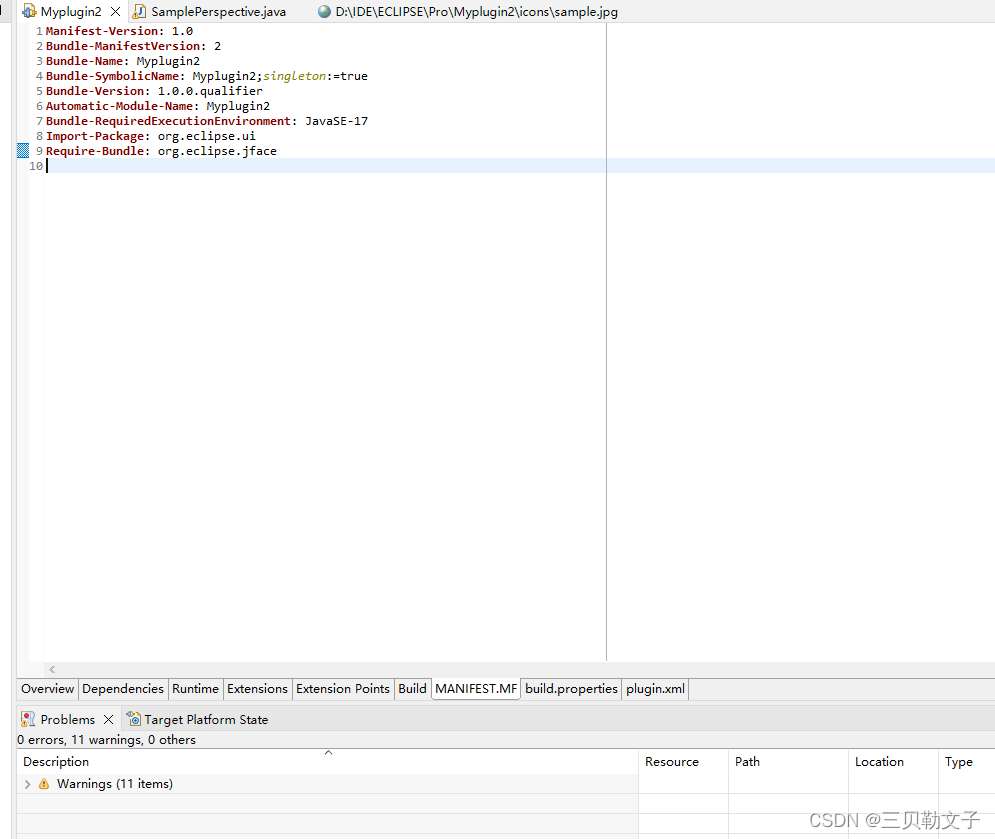
Task: Select the Runtime page tab
Action: [x=195, y=688]
